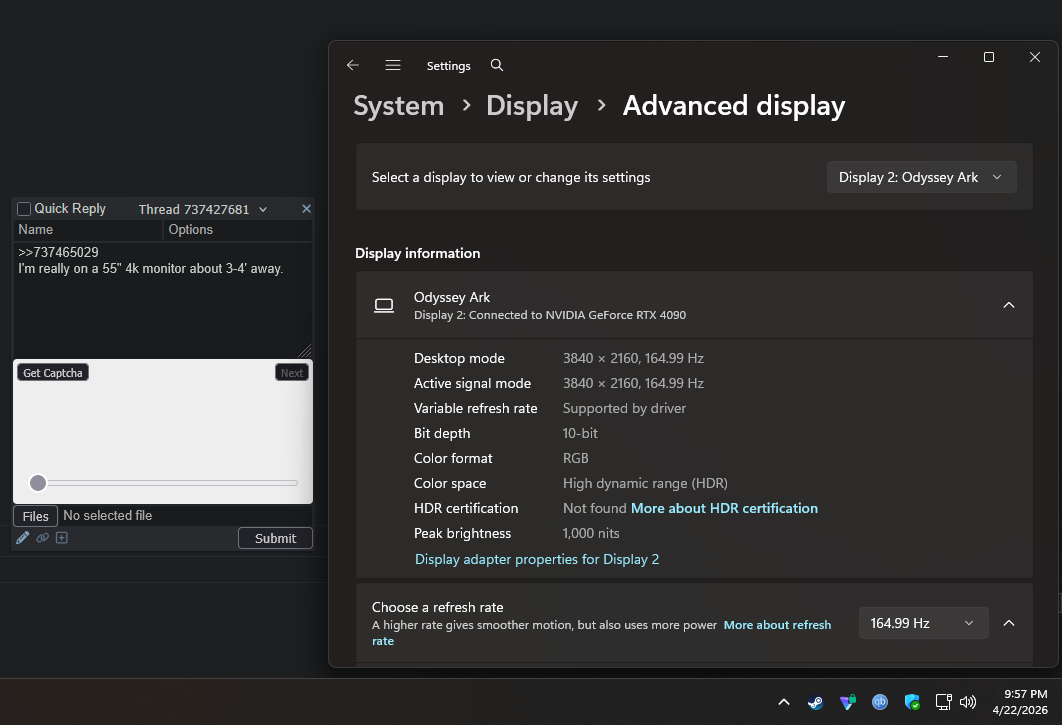Click the Settings search magnifier icon
This screenshot has height=725, width=1062.
(x=497, y=65)
